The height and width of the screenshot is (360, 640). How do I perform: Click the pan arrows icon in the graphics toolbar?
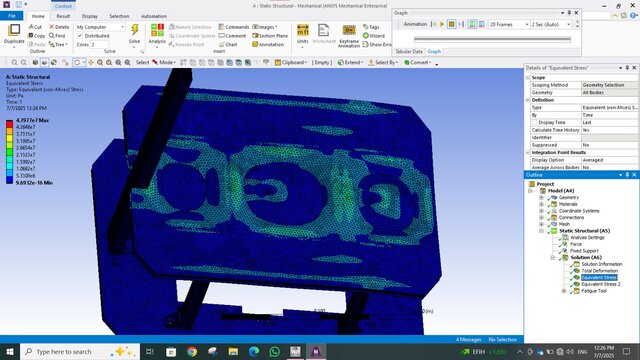coord(91,62)
